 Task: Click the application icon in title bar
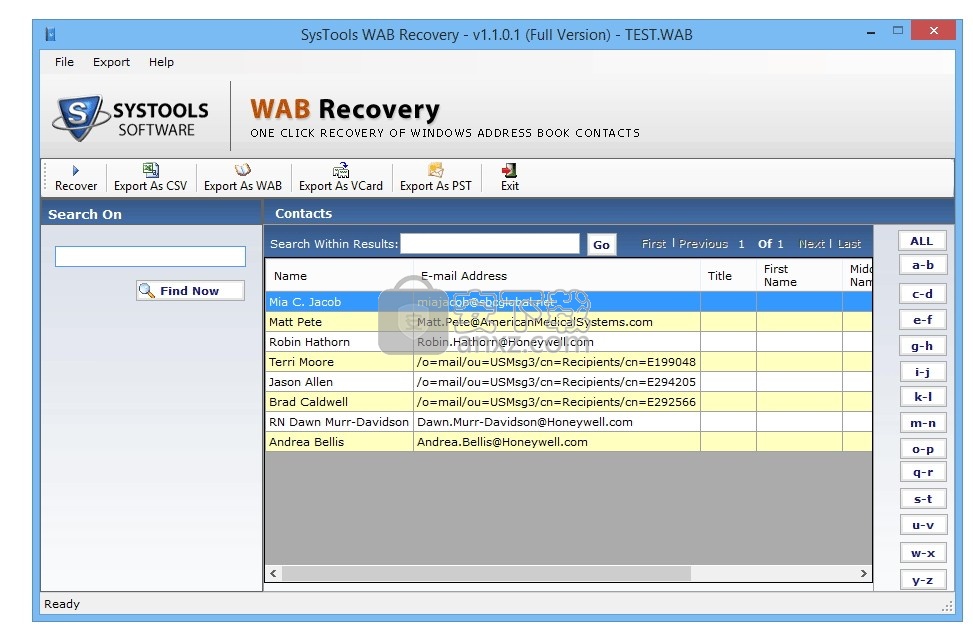[50, 34]
